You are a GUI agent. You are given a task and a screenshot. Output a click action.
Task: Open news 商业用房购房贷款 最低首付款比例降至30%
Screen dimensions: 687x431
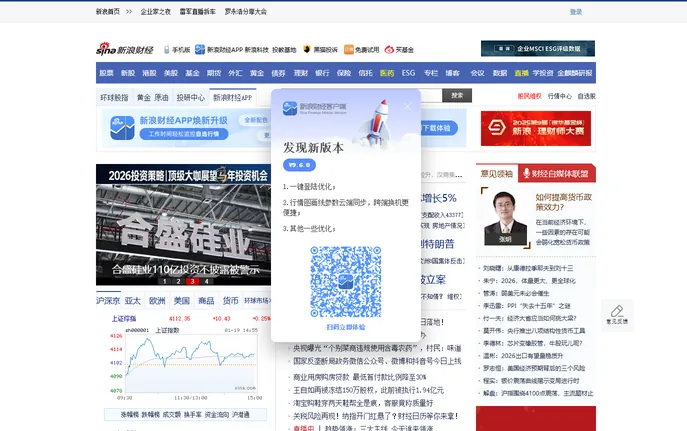pyautogui.click(x=359, y=377)
